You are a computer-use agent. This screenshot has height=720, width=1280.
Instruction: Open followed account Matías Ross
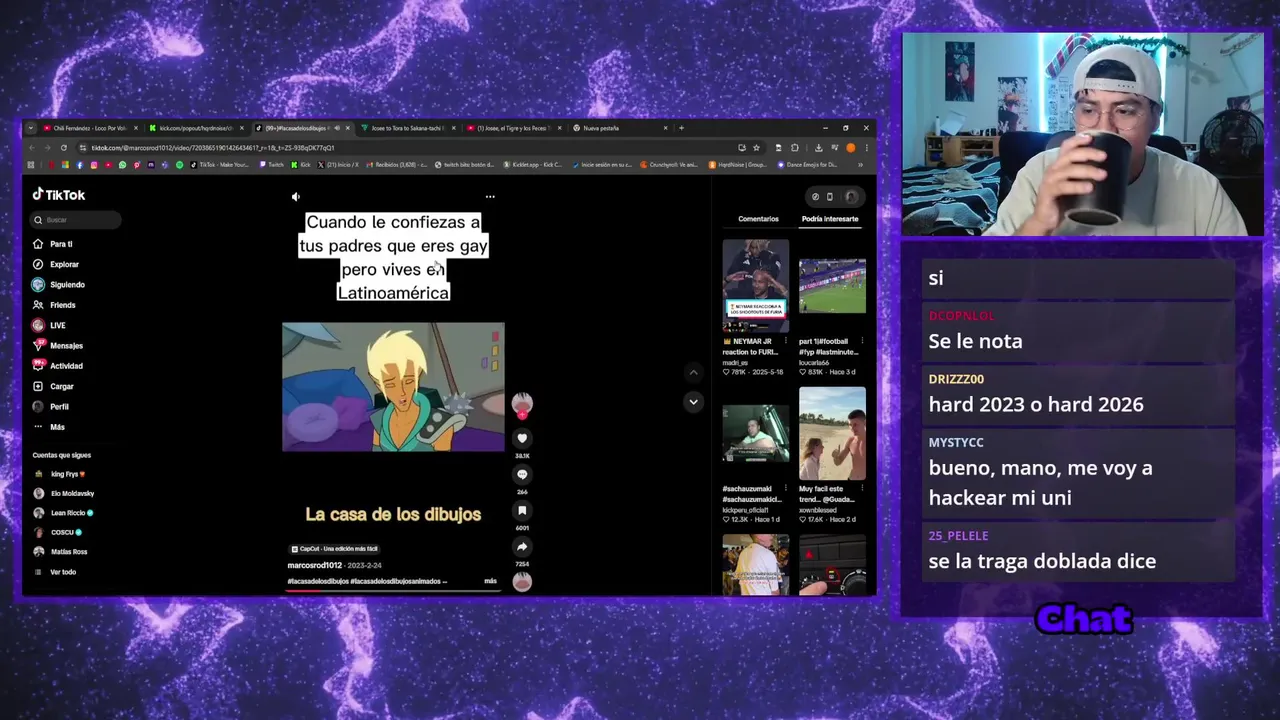pos(61,552)
